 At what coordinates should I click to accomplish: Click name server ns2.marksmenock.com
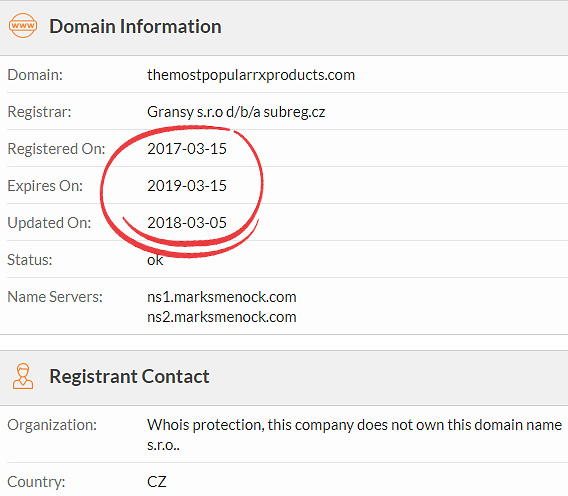(222, 317)
